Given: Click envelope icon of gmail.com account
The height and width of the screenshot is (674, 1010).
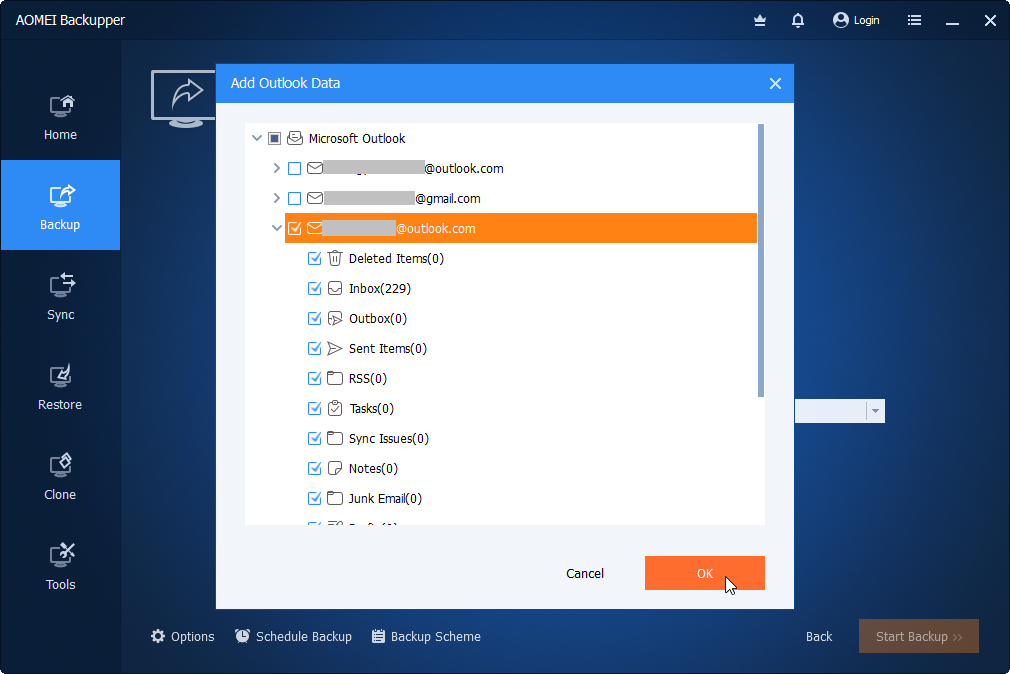Looking at the screenshot, I should pyautogui.click(x=315, y=198).
